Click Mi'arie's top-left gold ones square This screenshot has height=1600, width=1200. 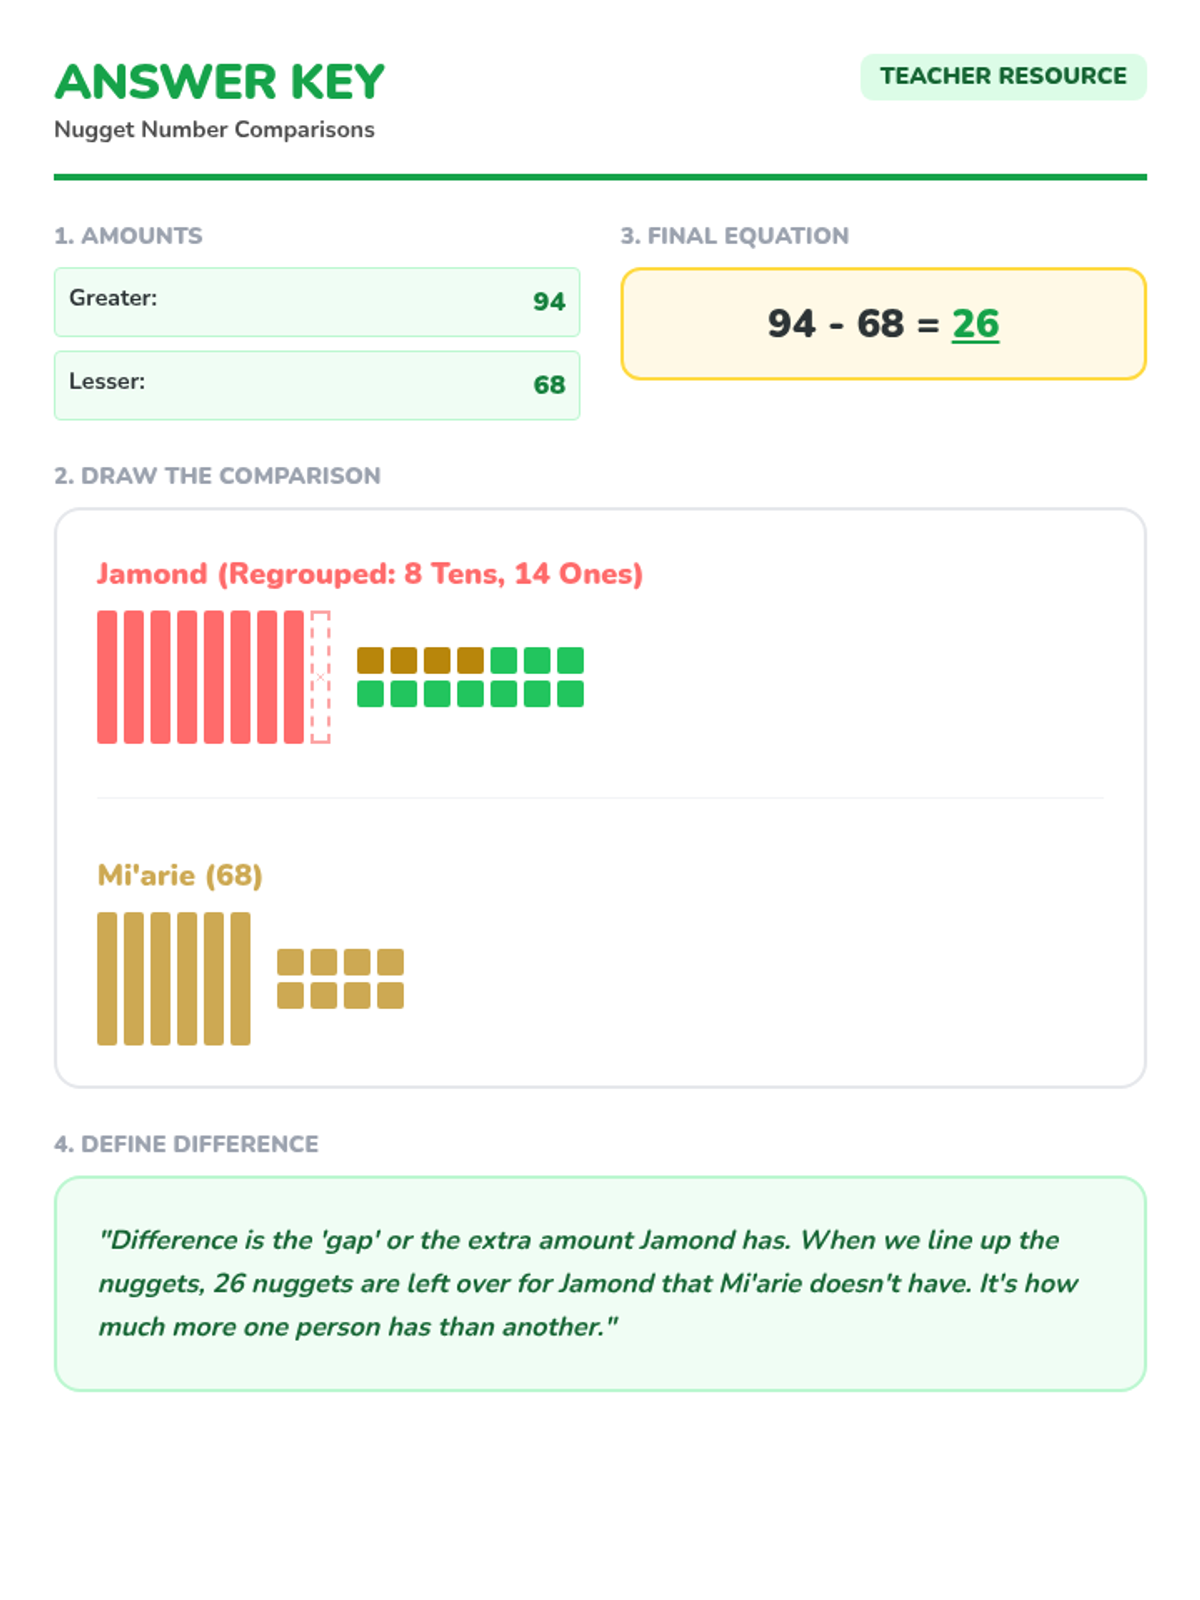point(290,962)
